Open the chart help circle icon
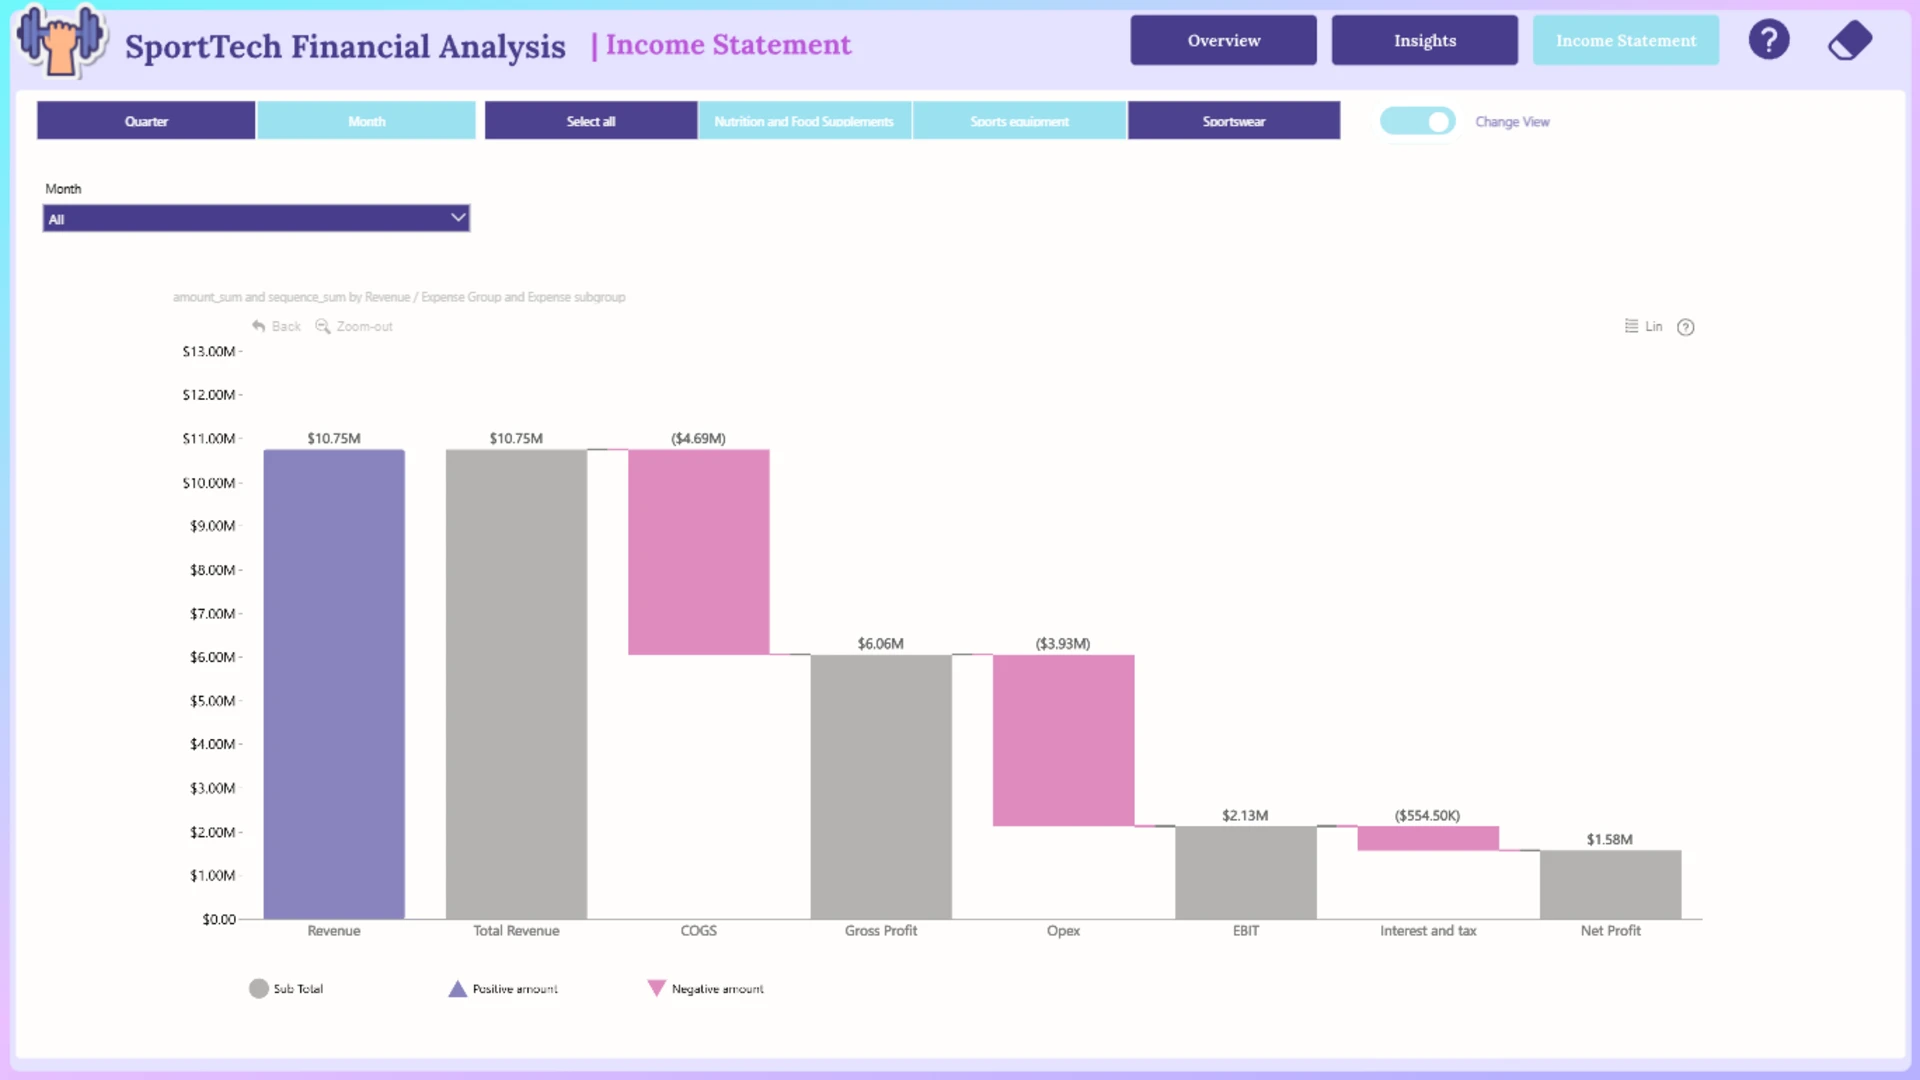This screenshot has width=1920, height=1080. 1685,327
